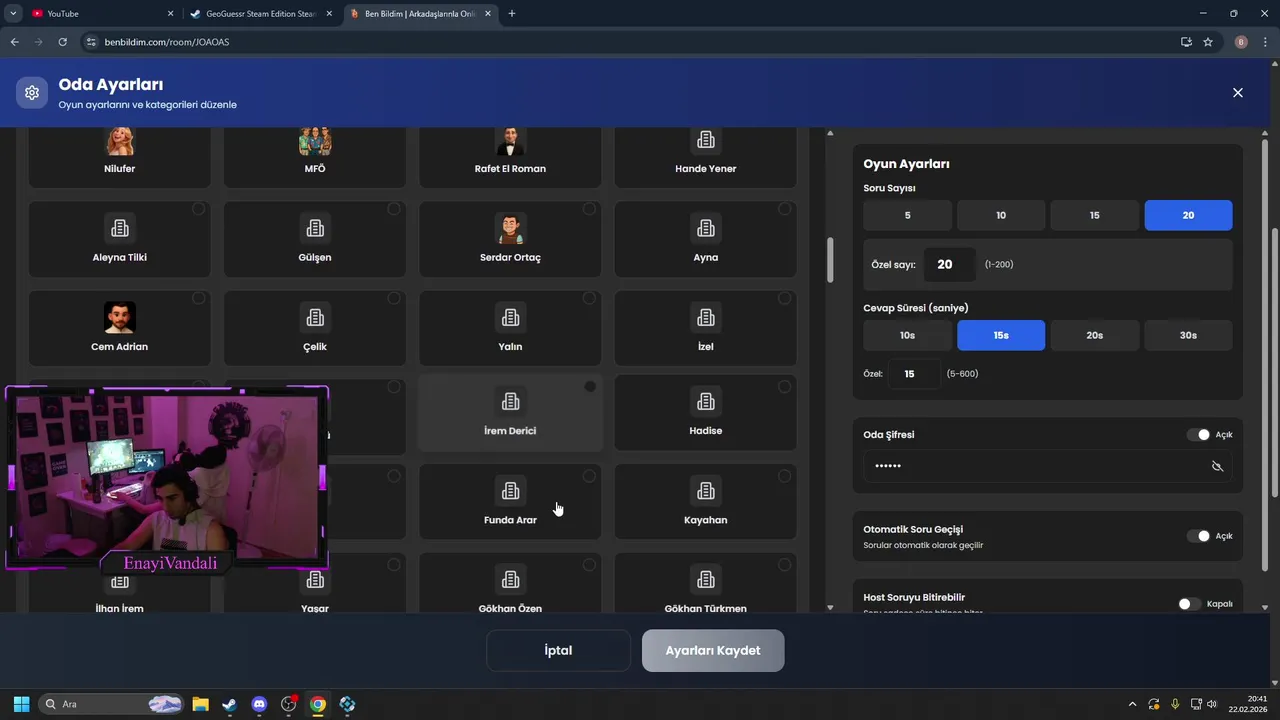Screen dimensions: 1280x720
Task: Tick the selection circle on Kayahan card
Action: tap(784, 476)
